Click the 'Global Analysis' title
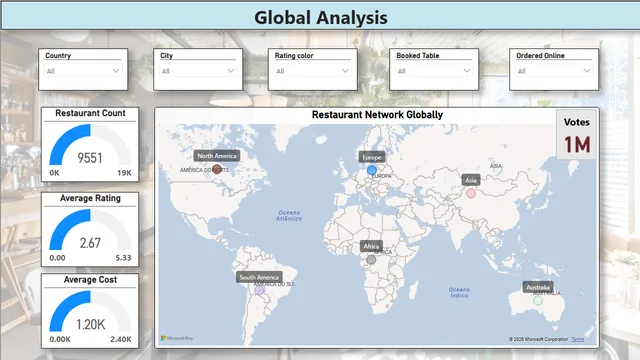The image size is (640, 360). pyautogui.click(x=321, y=18)
